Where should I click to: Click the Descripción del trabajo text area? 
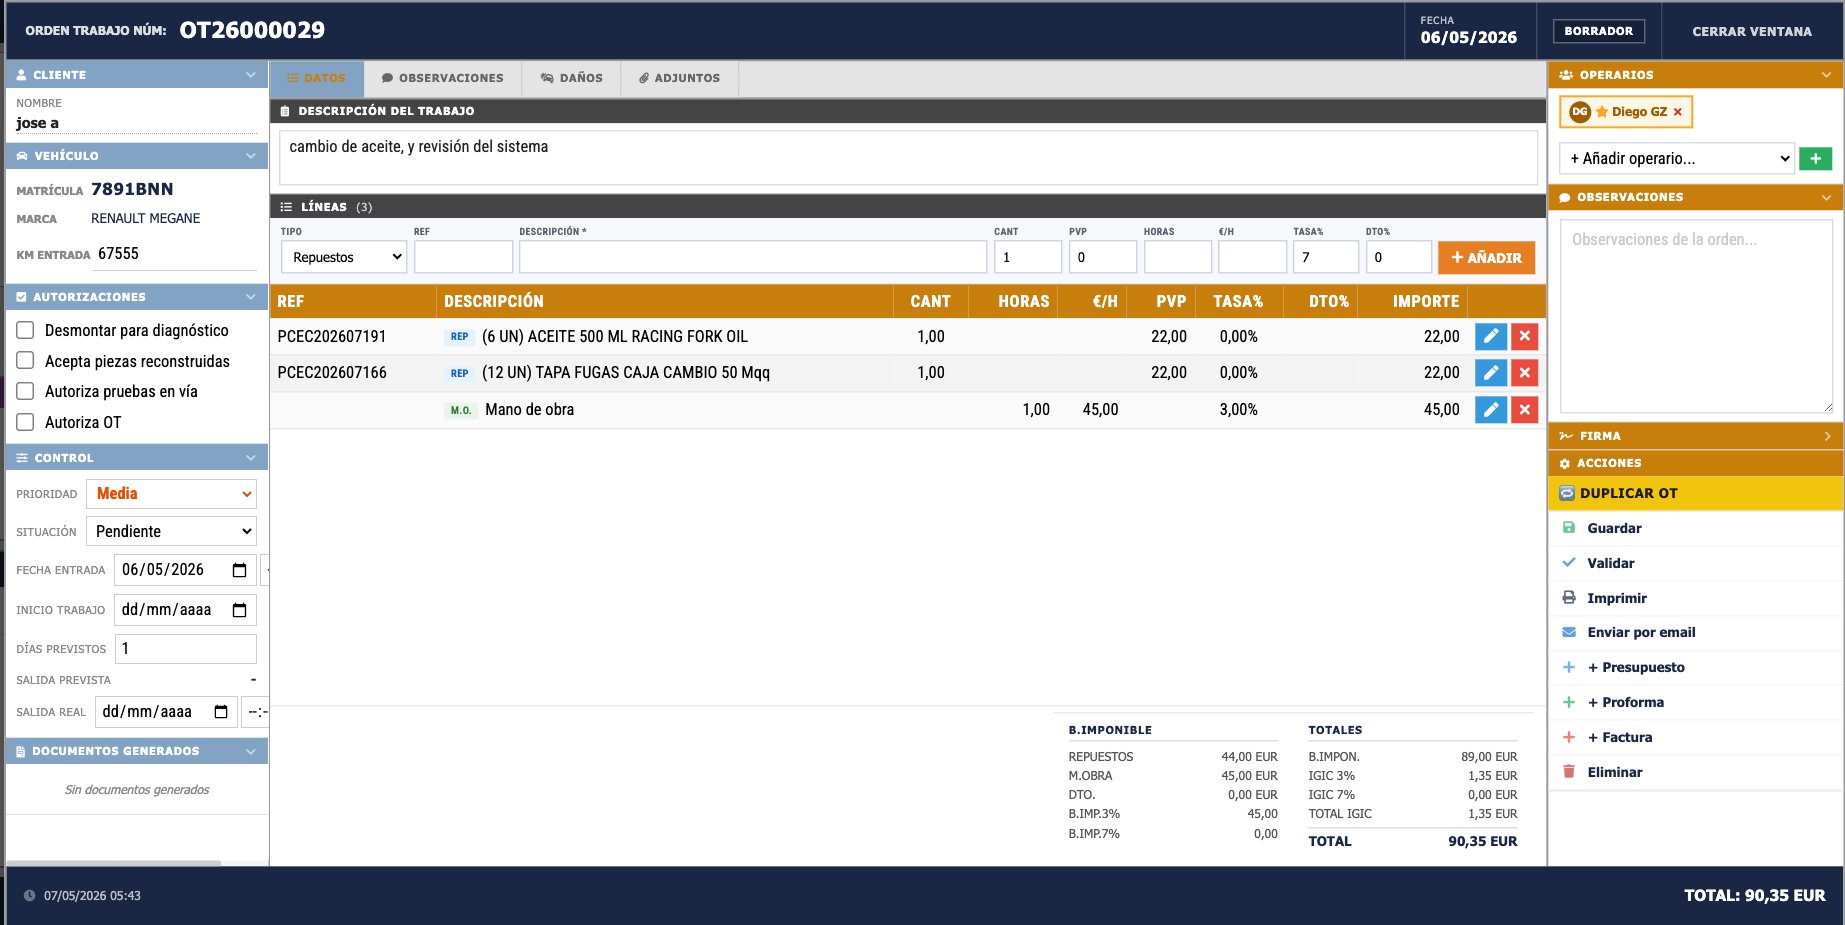pos(908,157)
